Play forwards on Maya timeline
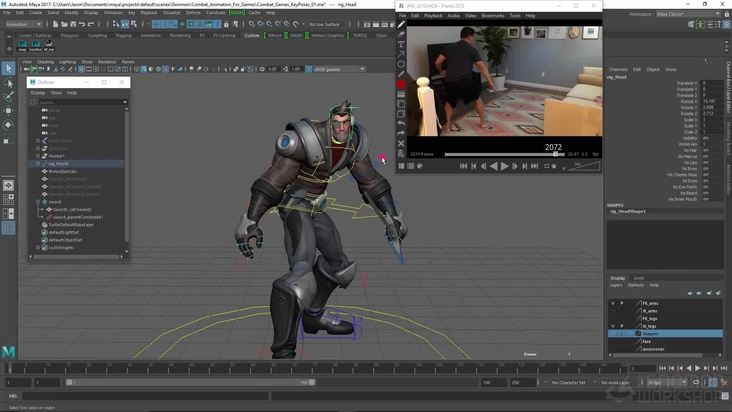The height and width of the screenshot is (412, 732). pos(697,369)
